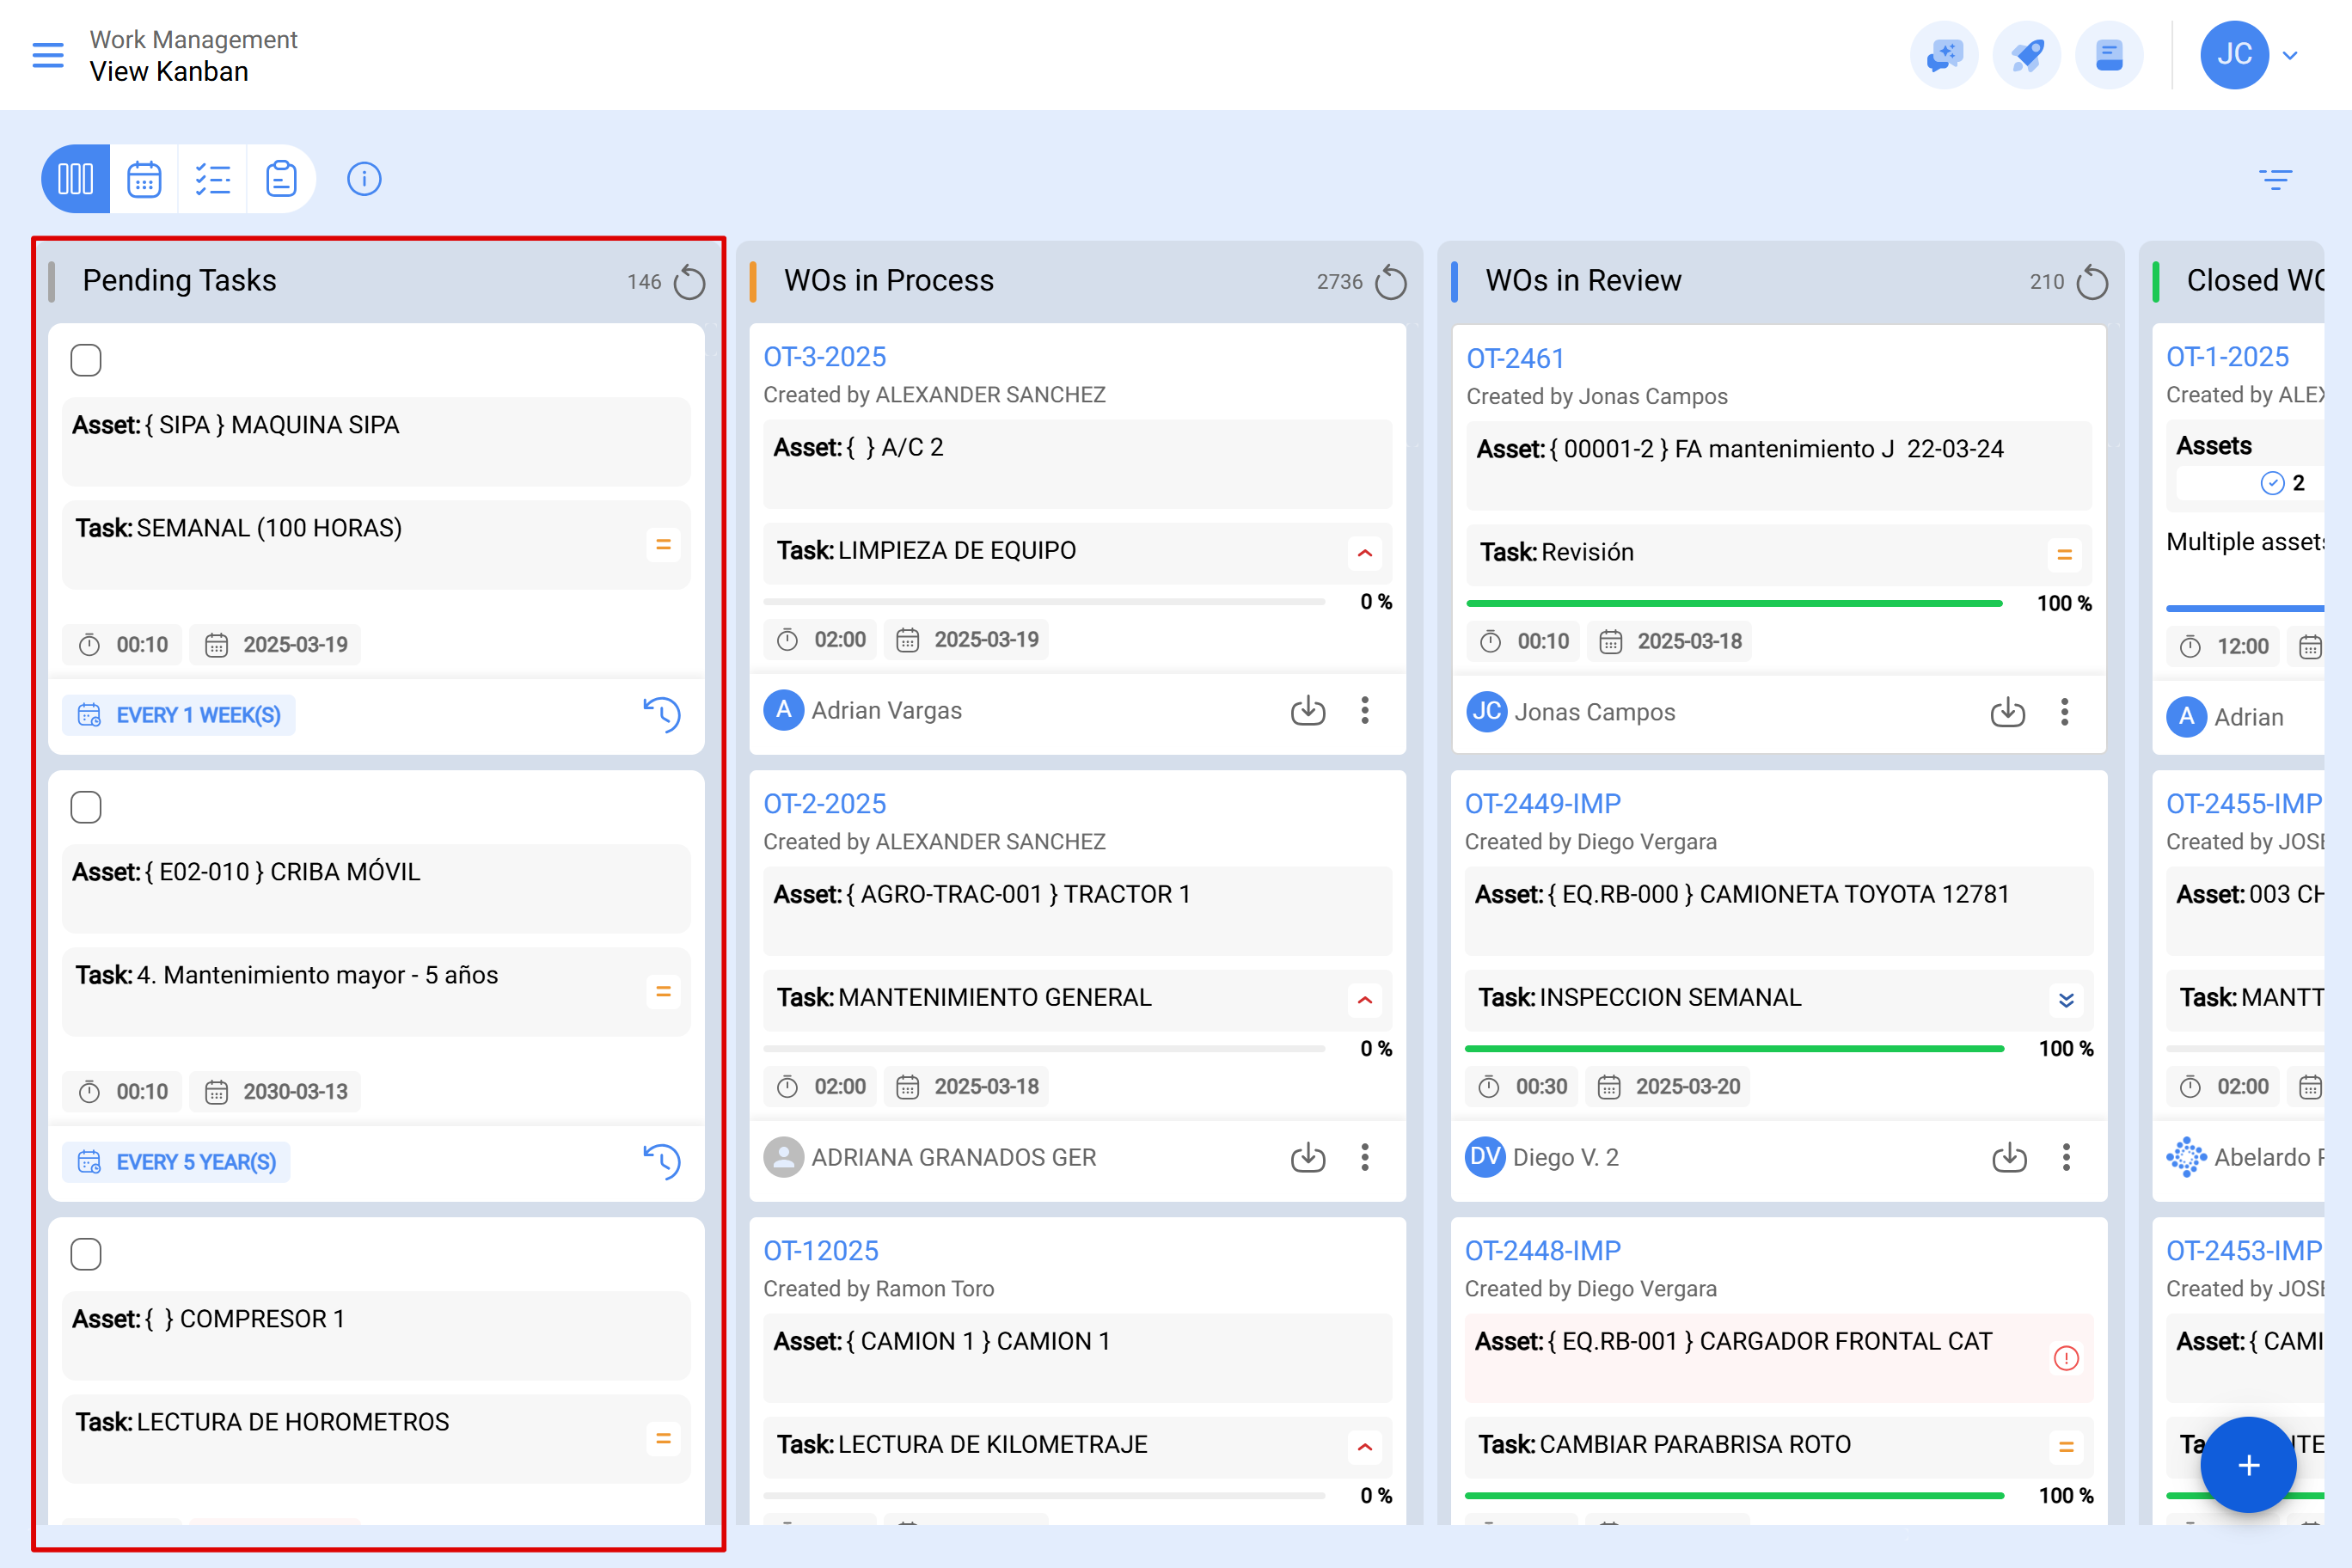The height and width of the screenshot is (1568, 2352).
Task: Click the info circle icon
Action: 364,179
